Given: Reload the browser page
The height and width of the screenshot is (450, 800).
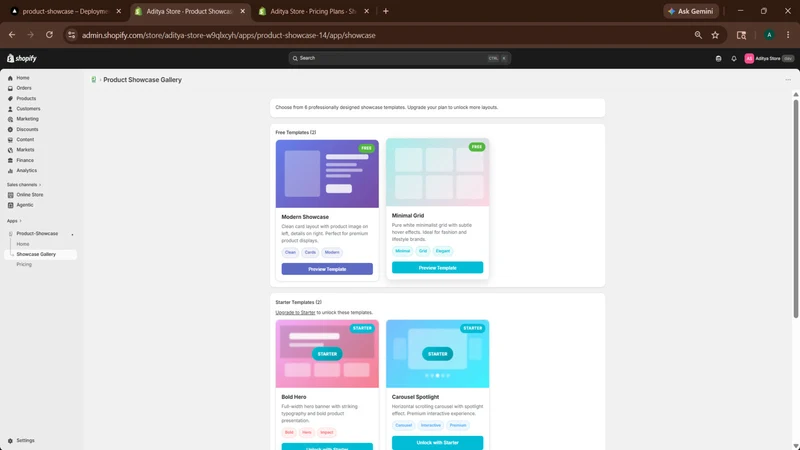Looking at the screenshot, I should pyautogui.click(x=49, y=35).
